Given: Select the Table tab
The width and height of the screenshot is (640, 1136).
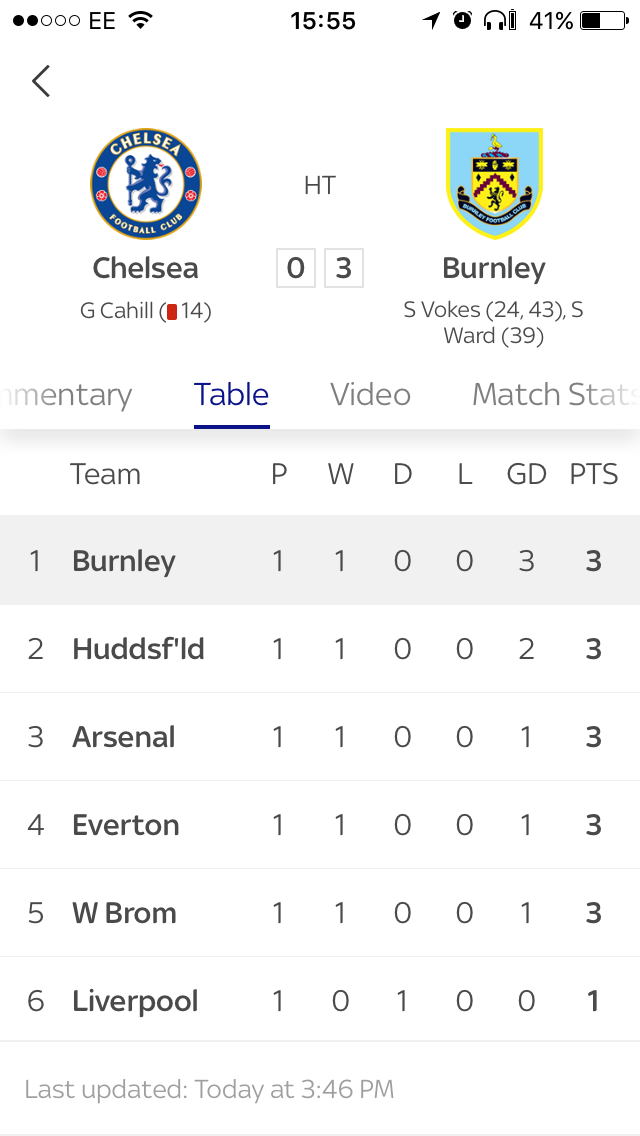Looking at the screenshot, I should (231, 395).
